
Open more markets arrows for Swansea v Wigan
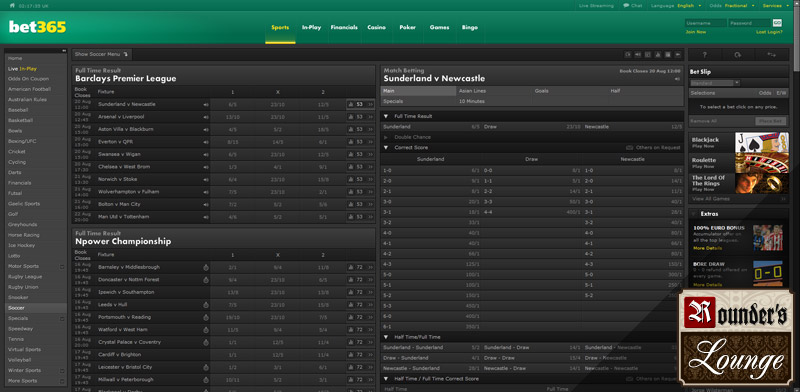click(370, 154)
